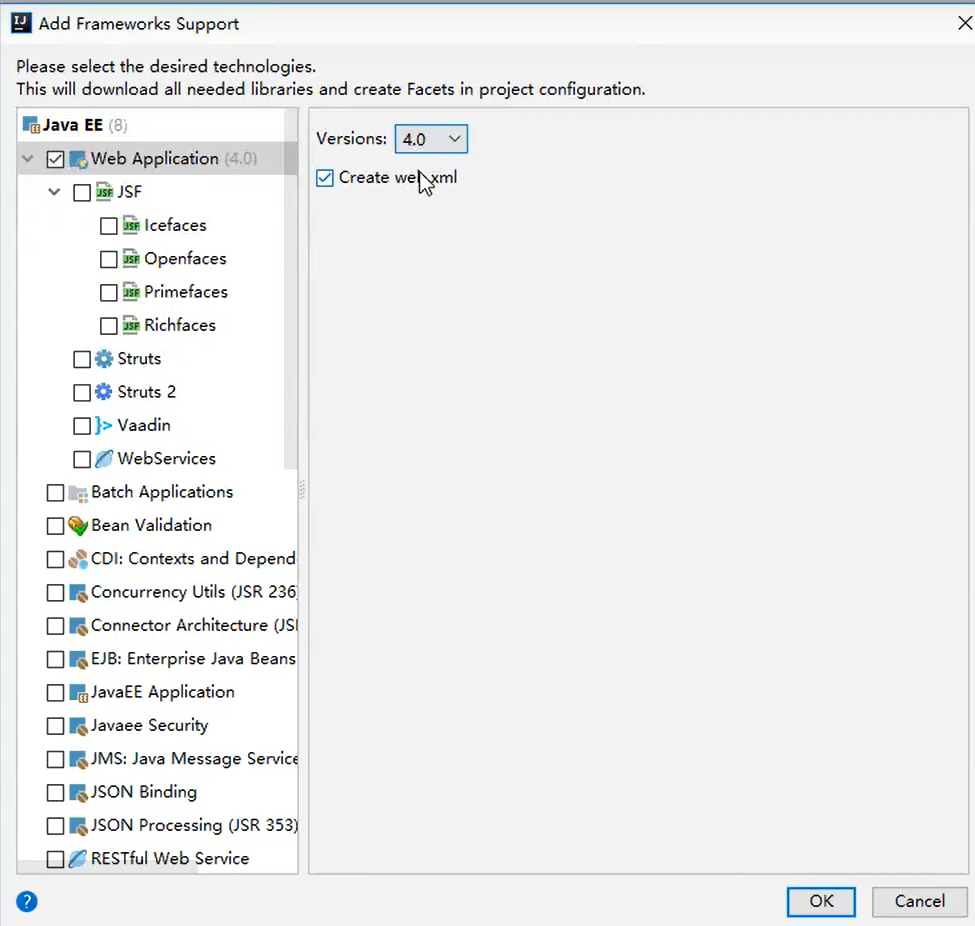The image size is (975, 926).
Task: Tick the Icefaces checkbox
Action: click(x=109, y=226)
